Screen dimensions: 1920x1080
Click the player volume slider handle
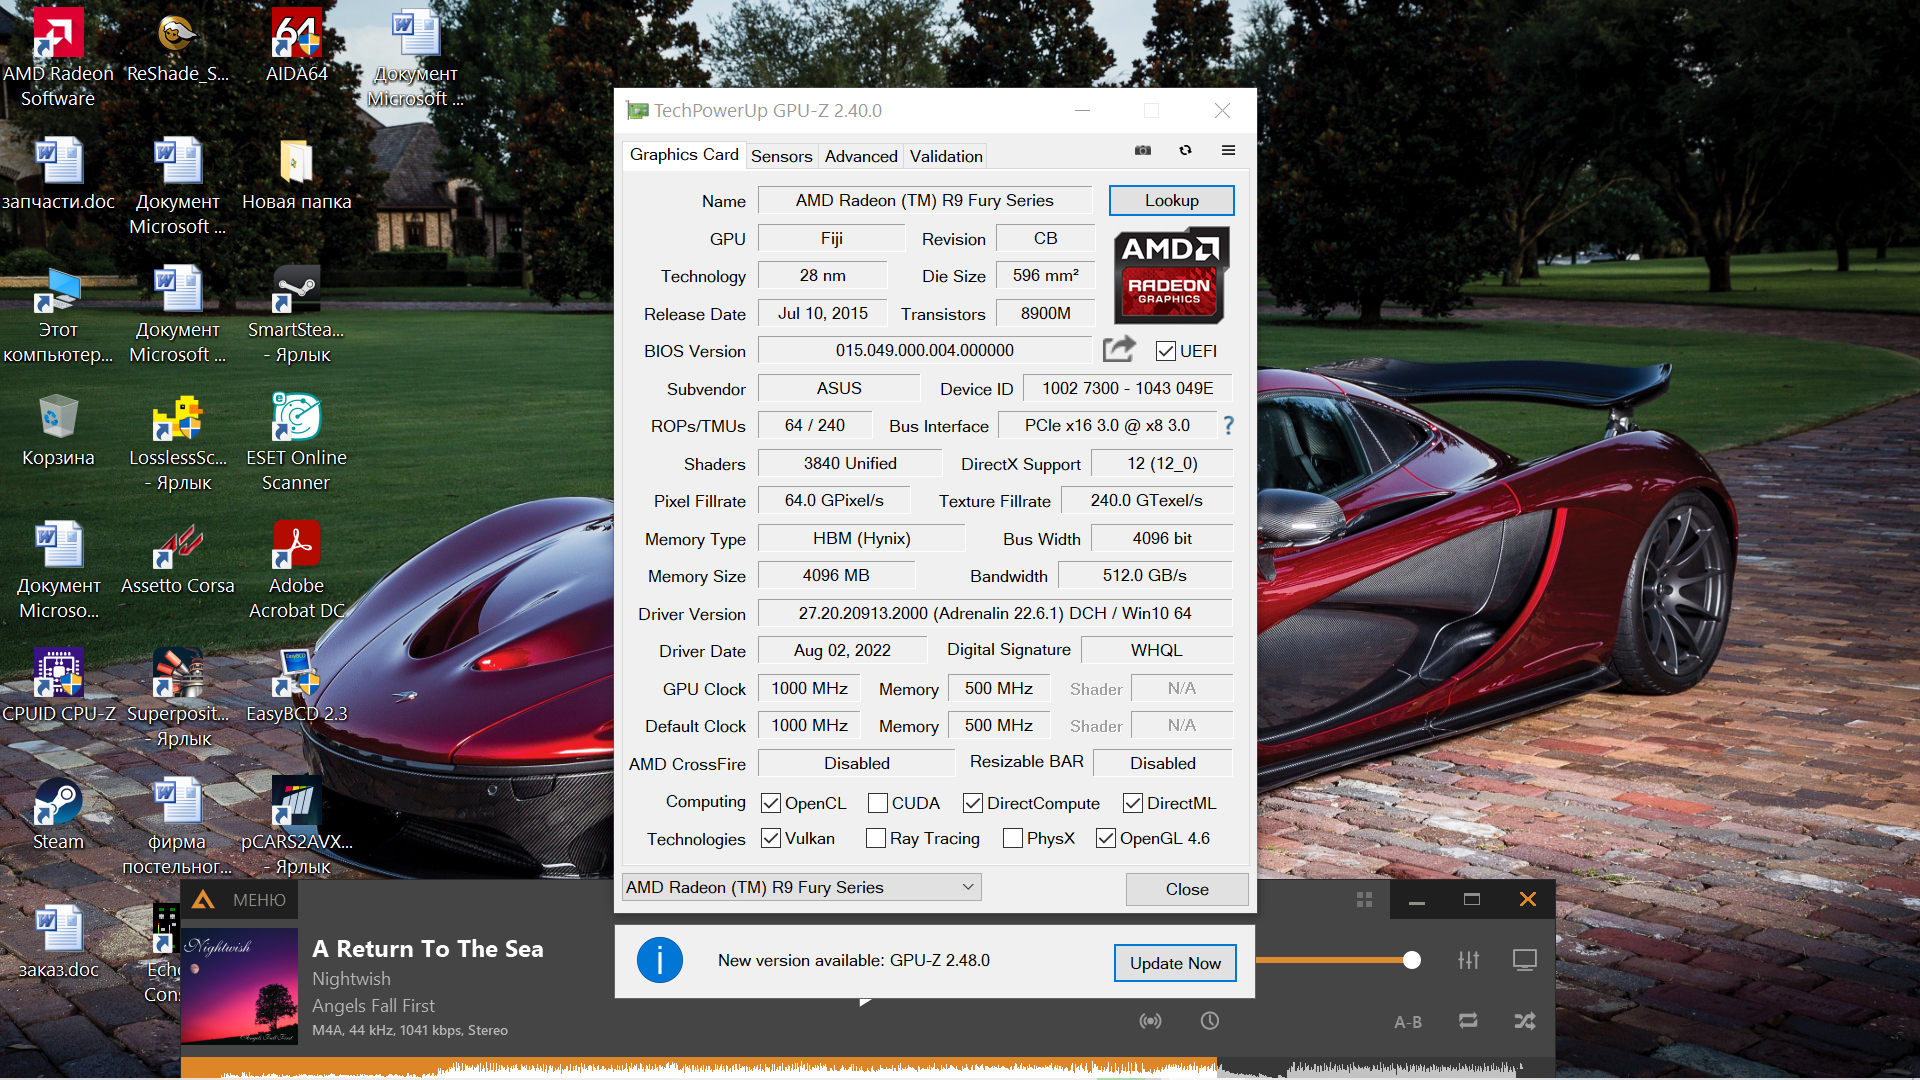[x=1411, y=960]
